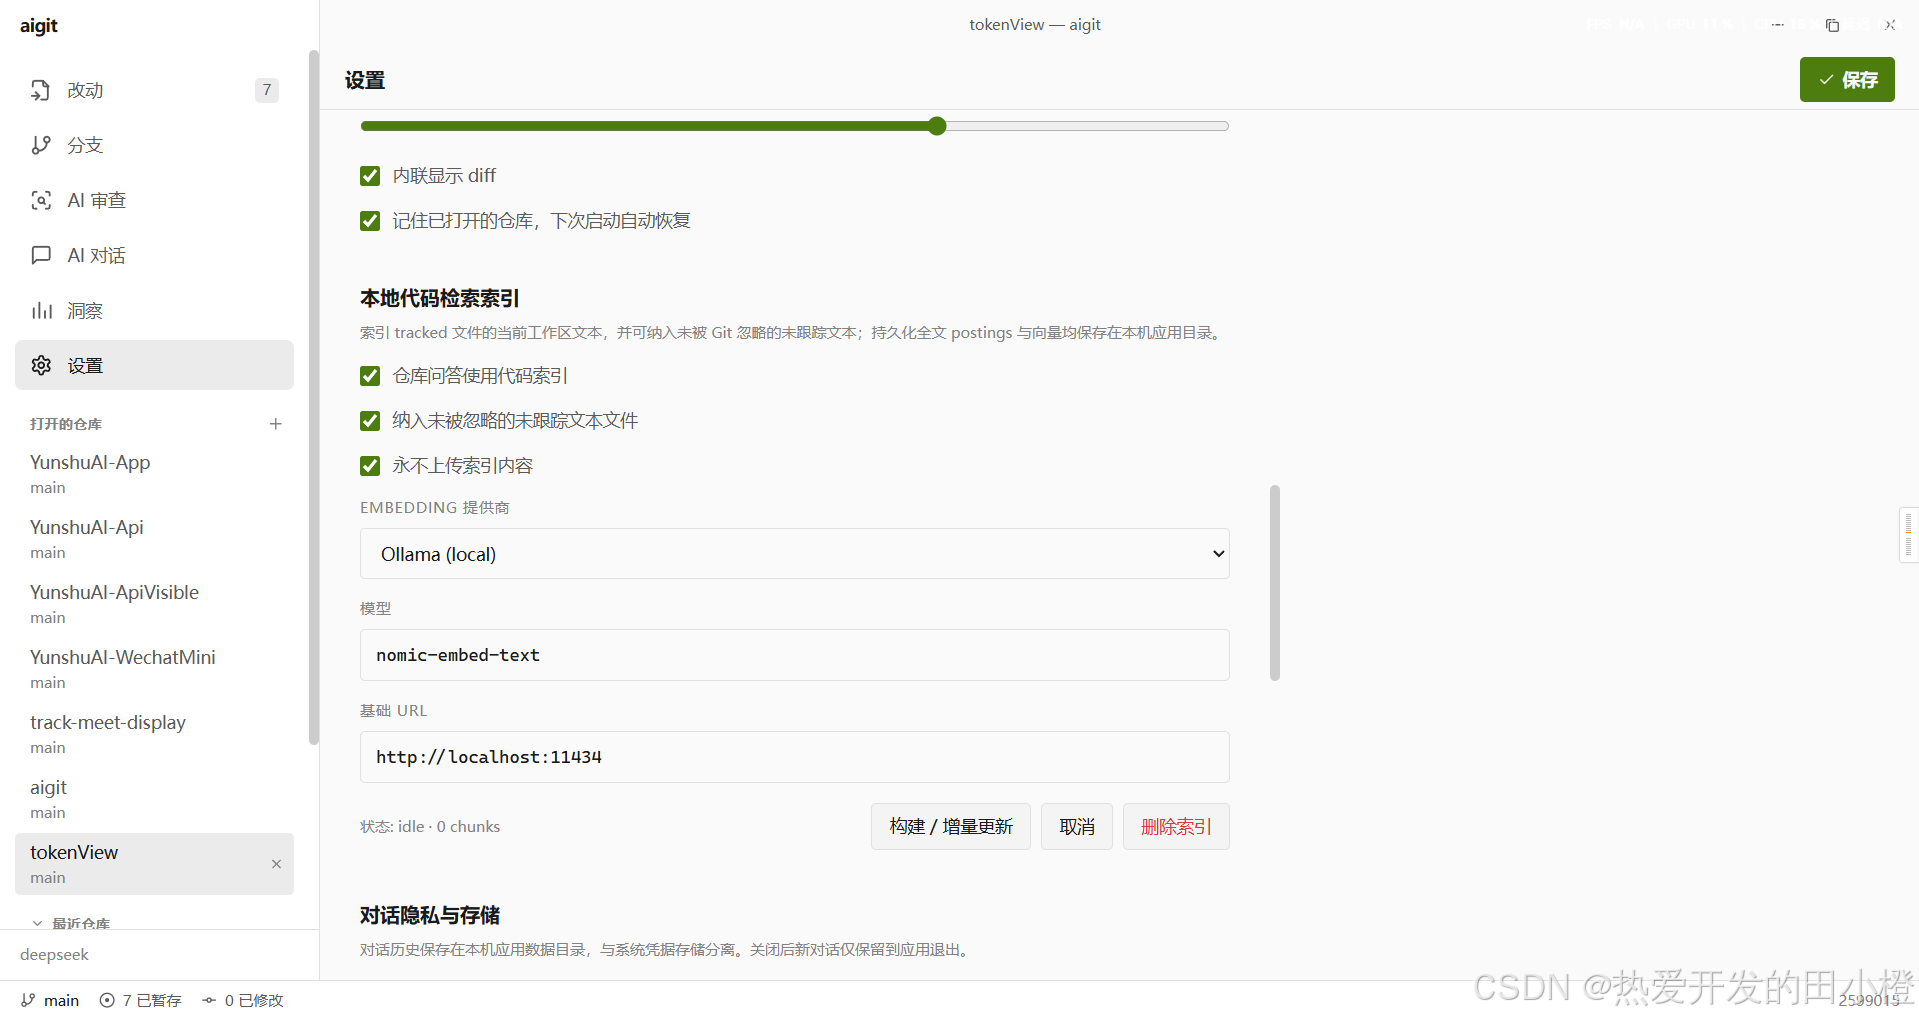Click the 7 badge next to 改动
Image resolution: width=1919 pixels, height=1019 pixels.
tap(267, 90)
